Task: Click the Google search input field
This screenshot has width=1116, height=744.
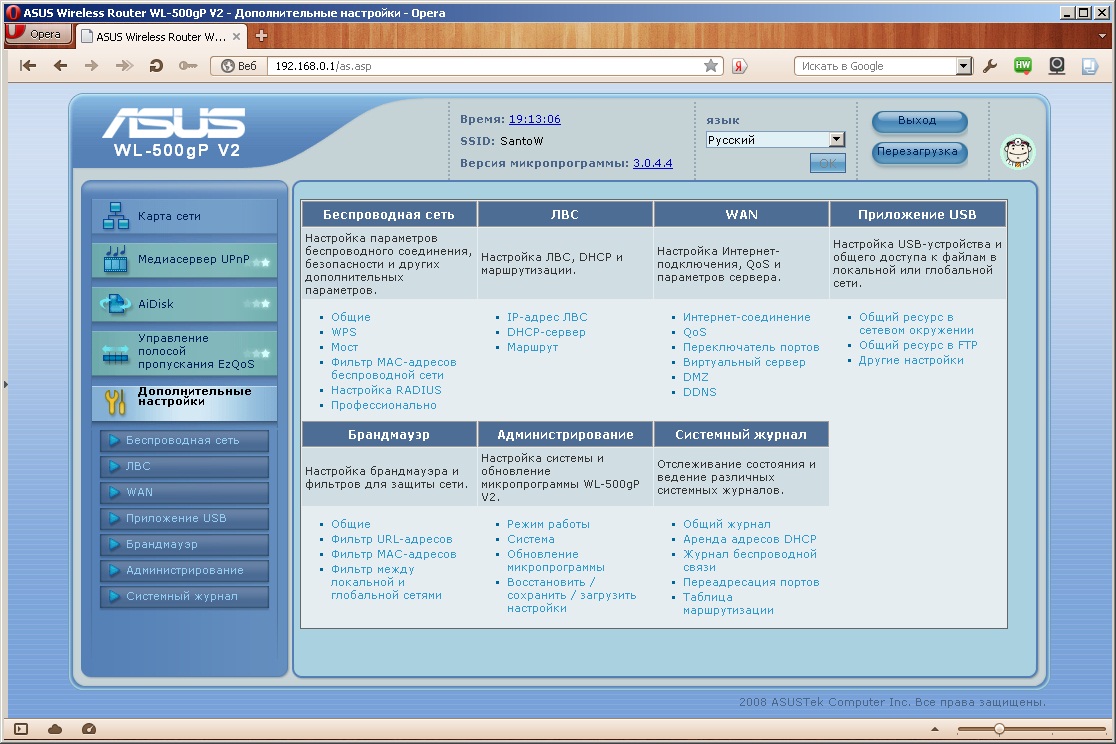Action: pos(875,66)
